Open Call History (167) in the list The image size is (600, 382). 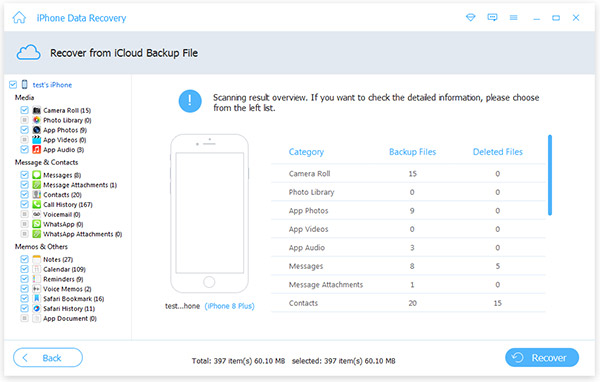(x=68, y=204)
